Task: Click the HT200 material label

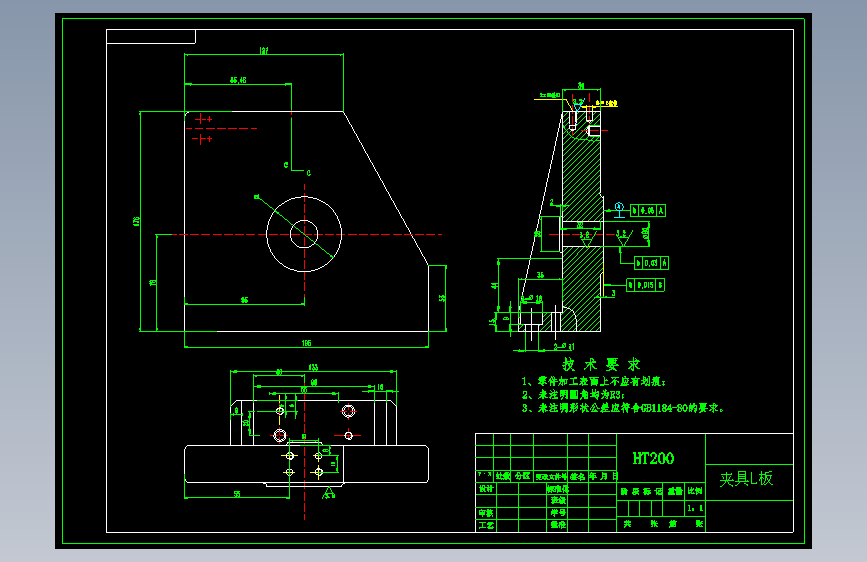Action: [x=653, y=459]
